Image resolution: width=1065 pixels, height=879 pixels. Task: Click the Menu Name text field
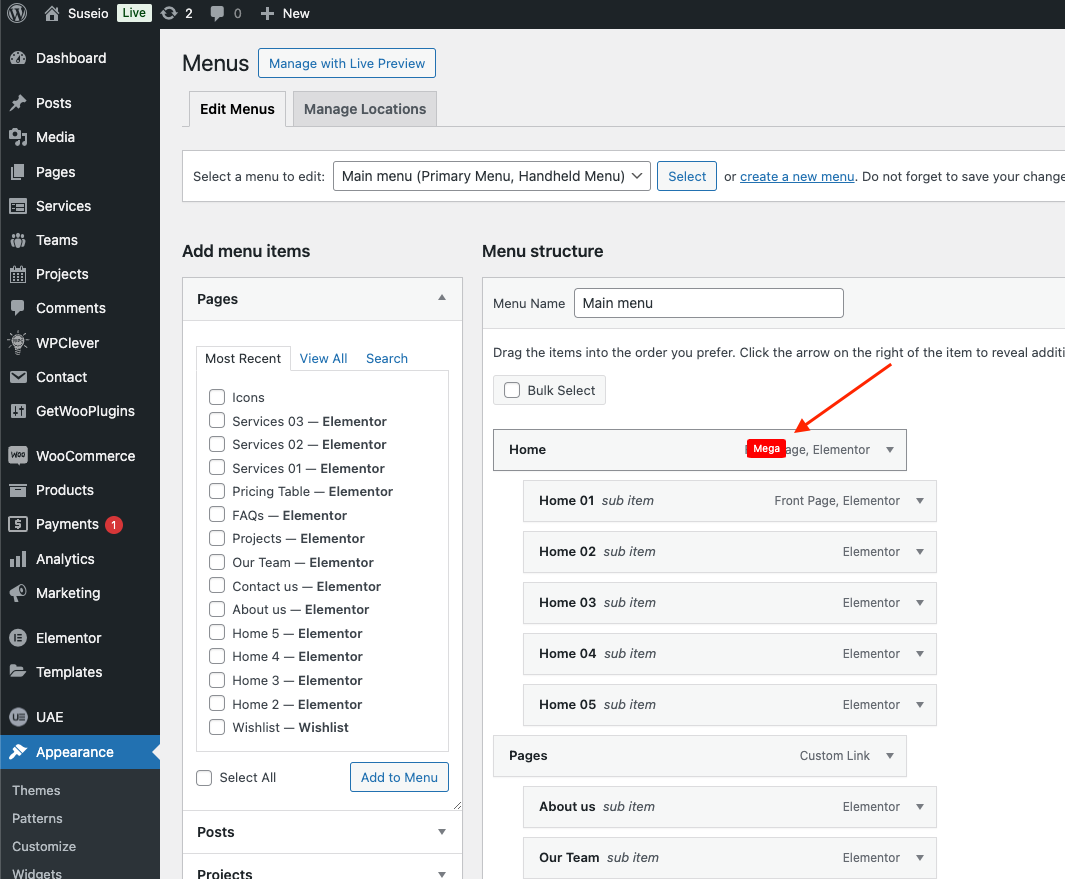(708, 303)
